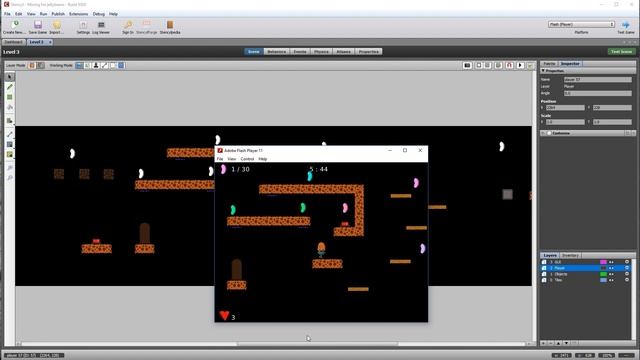Move layer up with up arrow
640x360 pixels.
point(558,343)
